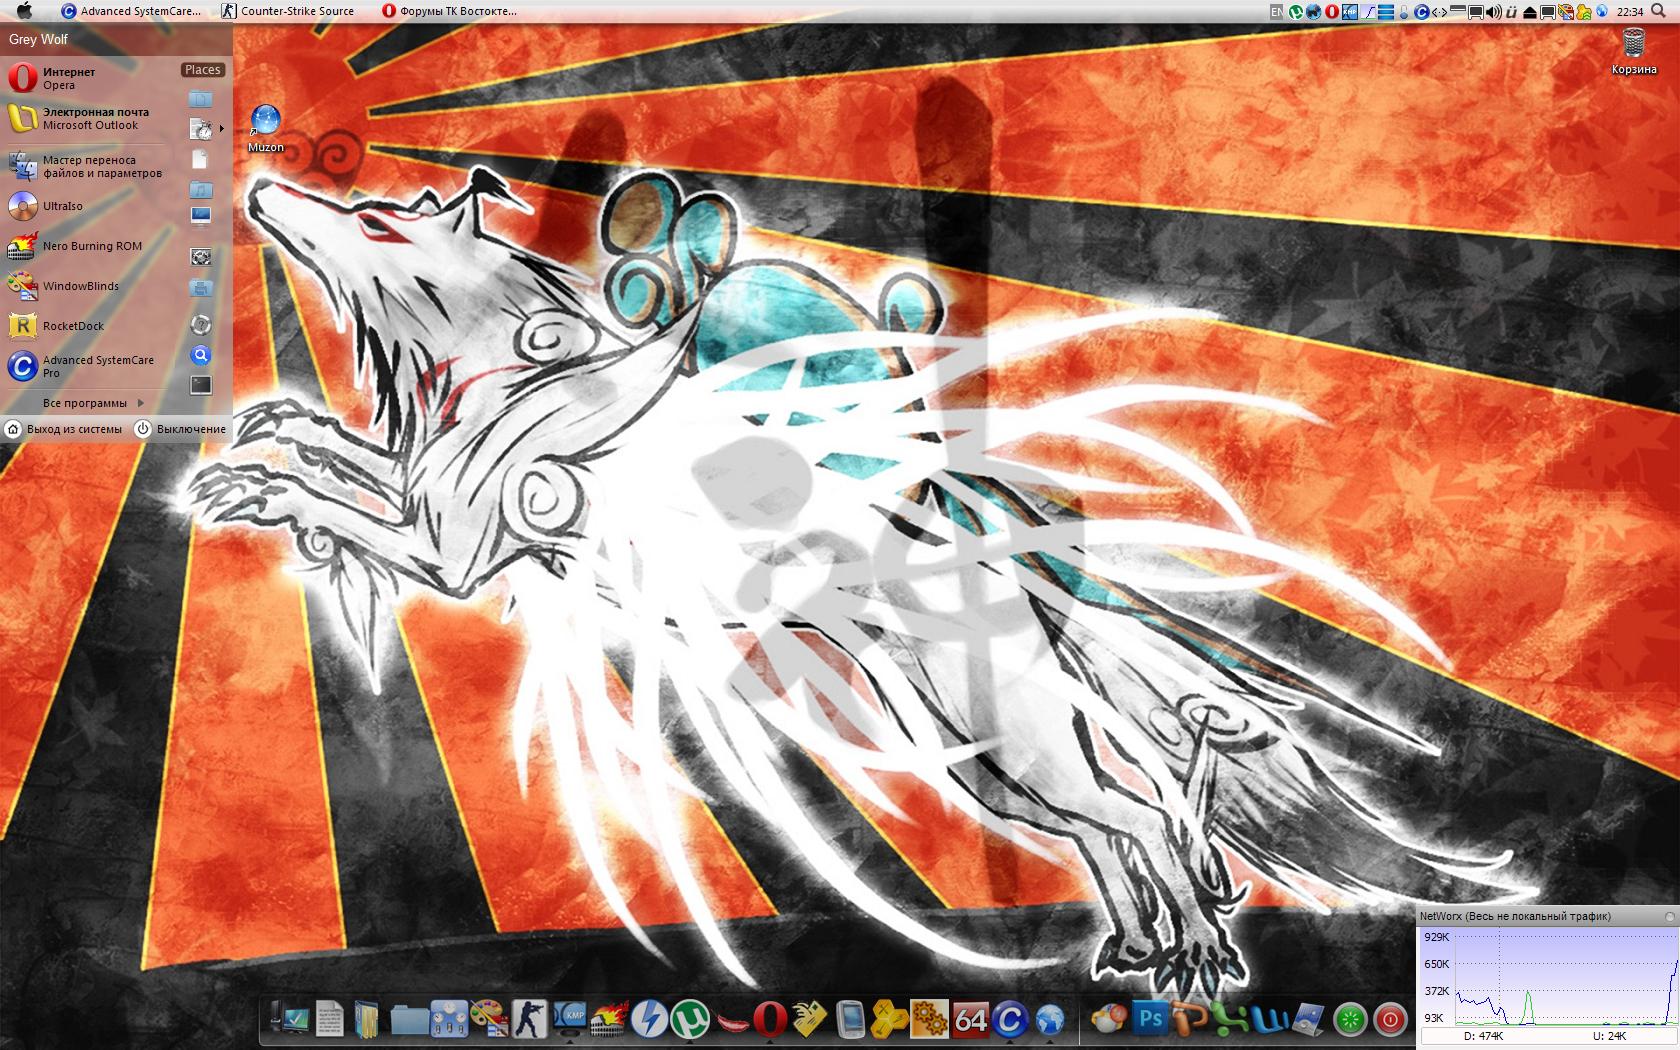Image resolution: width=1680 pixels, height=1050 pixels.
Task: Open the Spotlight search magnifier in tray
Action: (1658, 11)
